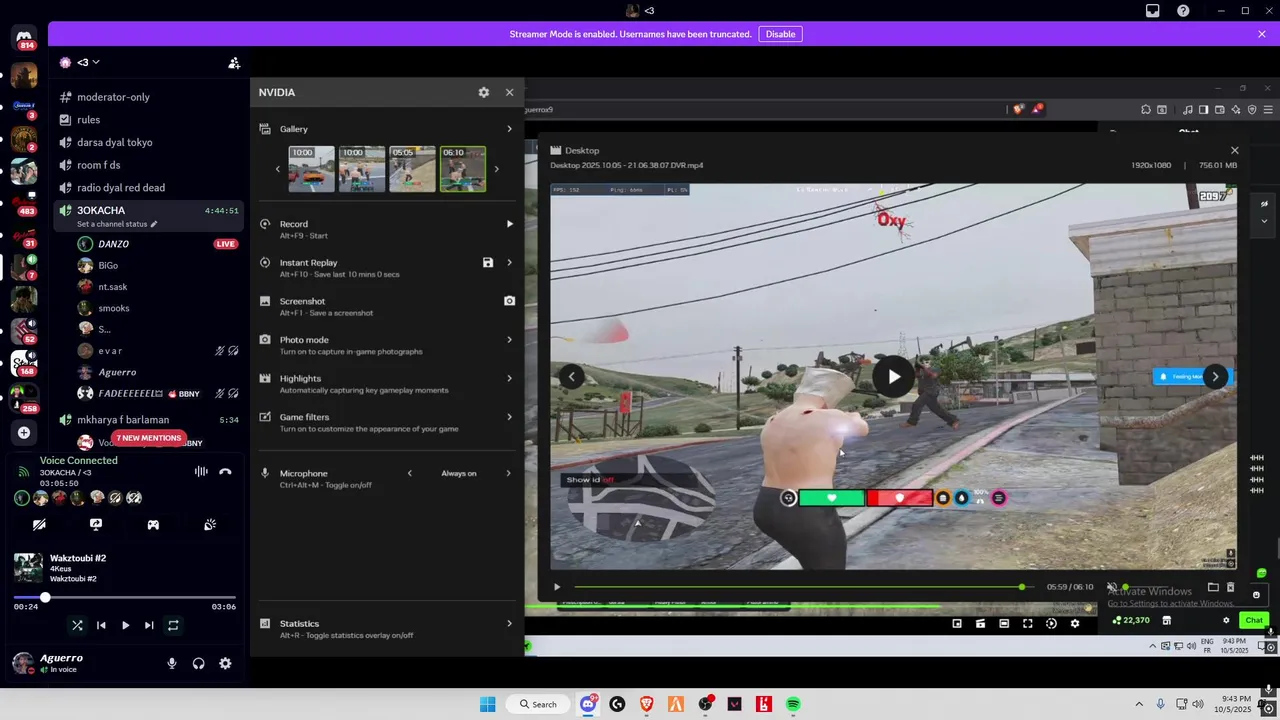Capture a screenshot with camera icon
Viewport: 1280px width, 720px height.
(x=509, y=301)
